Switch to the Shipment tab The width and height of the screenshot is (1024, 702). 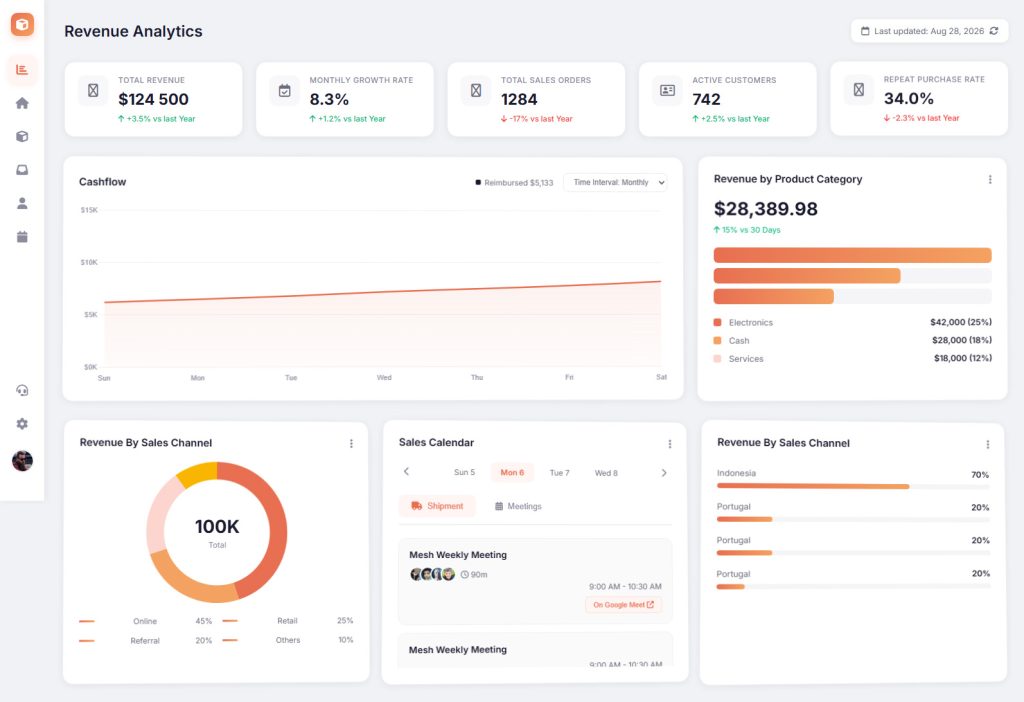pos(437,506)
